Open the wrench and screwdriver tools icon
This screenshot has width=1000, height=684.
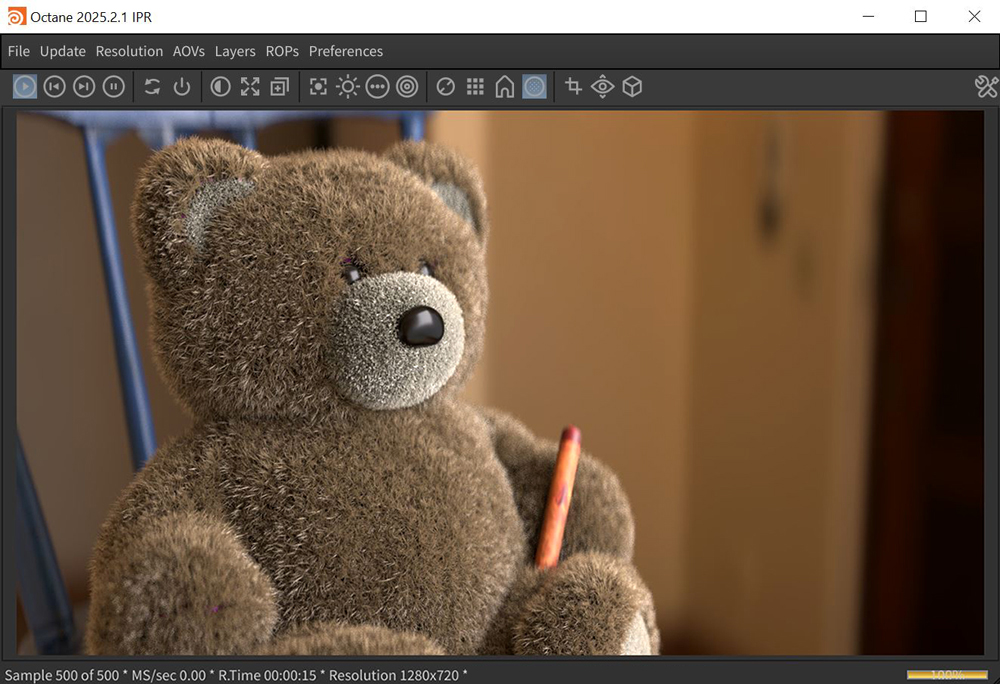(x=986, y=87)
